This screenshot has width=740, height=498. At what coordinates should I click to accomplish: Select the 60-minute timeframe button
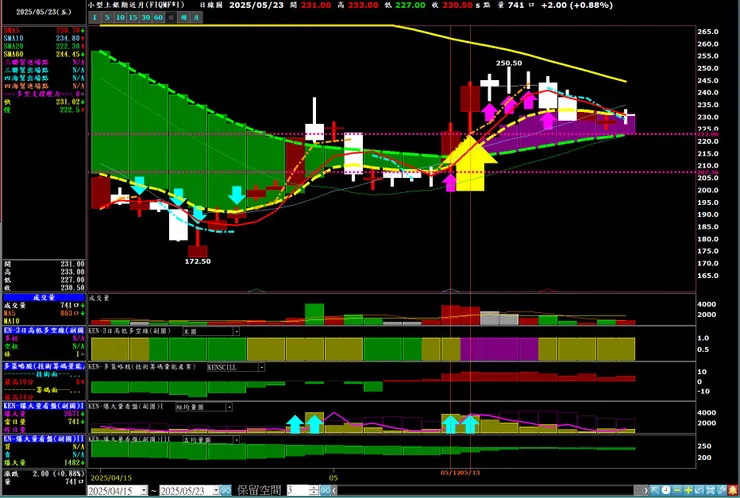pyautogui.click(x=158, y=17)
